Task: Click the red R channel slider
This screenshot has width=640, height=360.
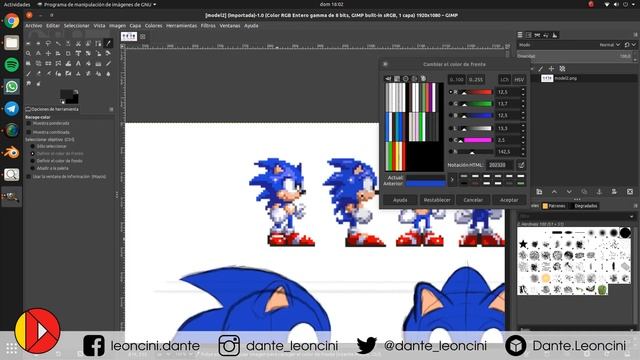Action: pos(476,92)
